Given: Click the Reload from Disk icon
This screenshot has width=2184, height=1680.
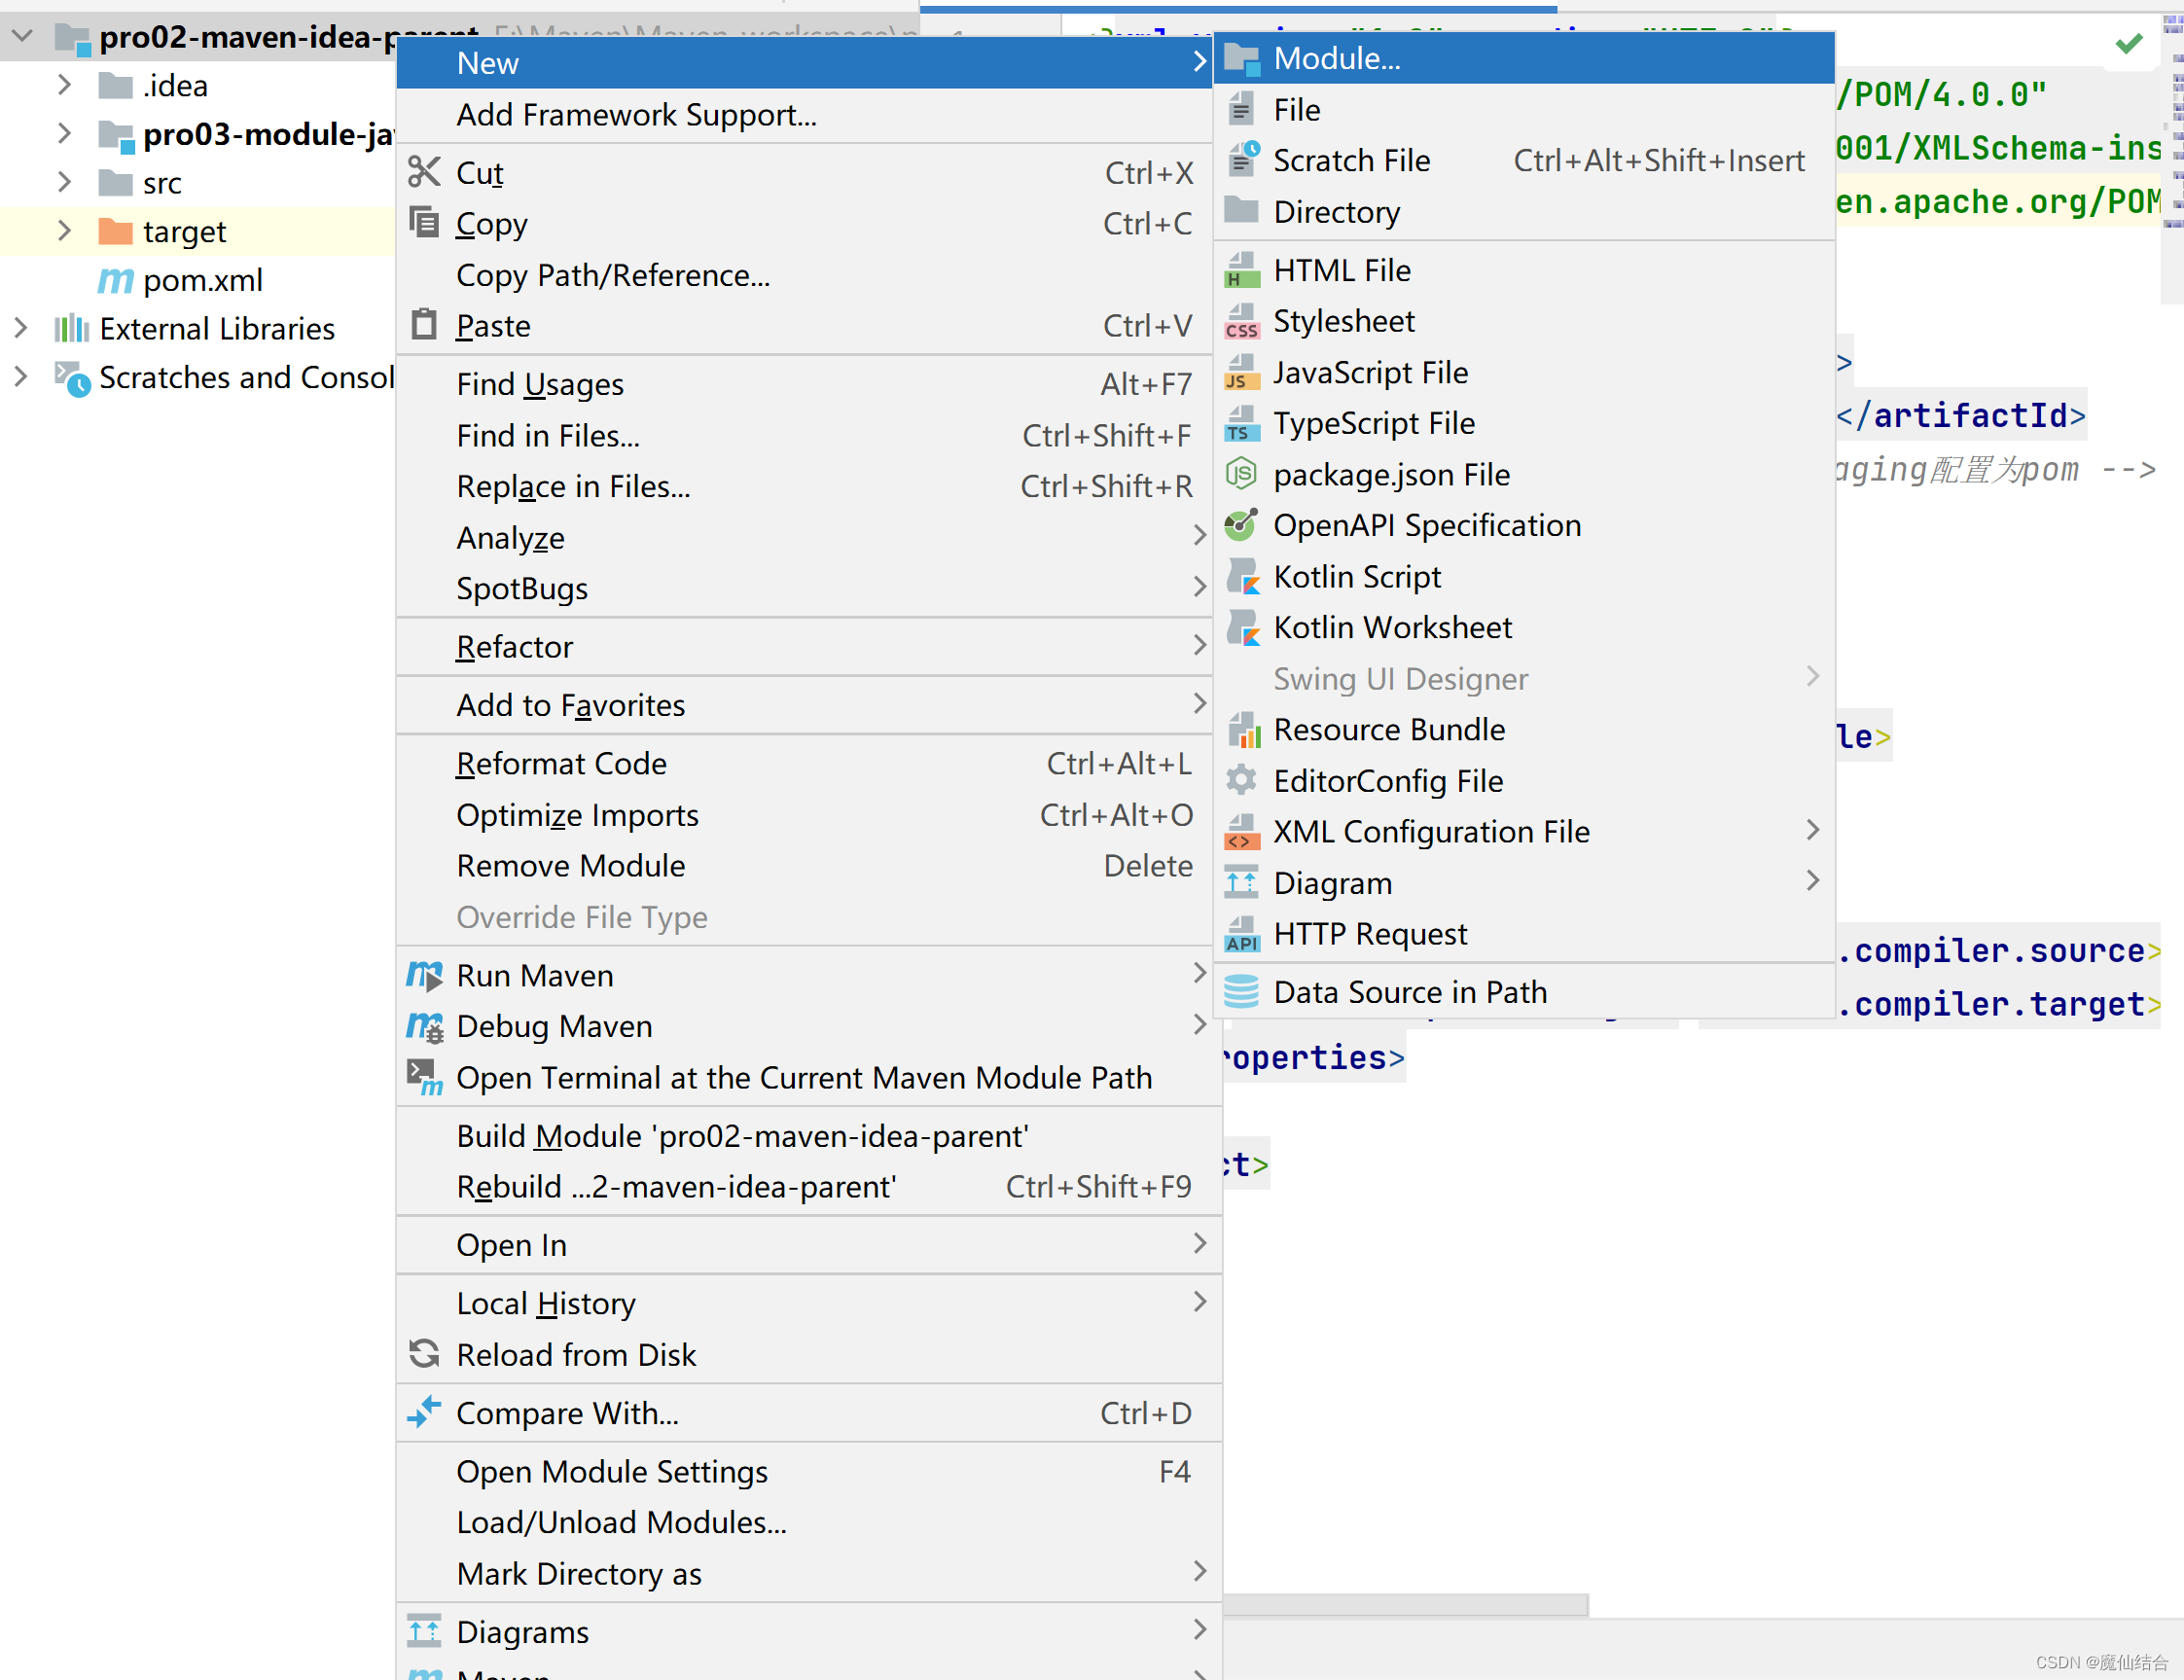Looking at the screenshot, I should point(424,1354).
